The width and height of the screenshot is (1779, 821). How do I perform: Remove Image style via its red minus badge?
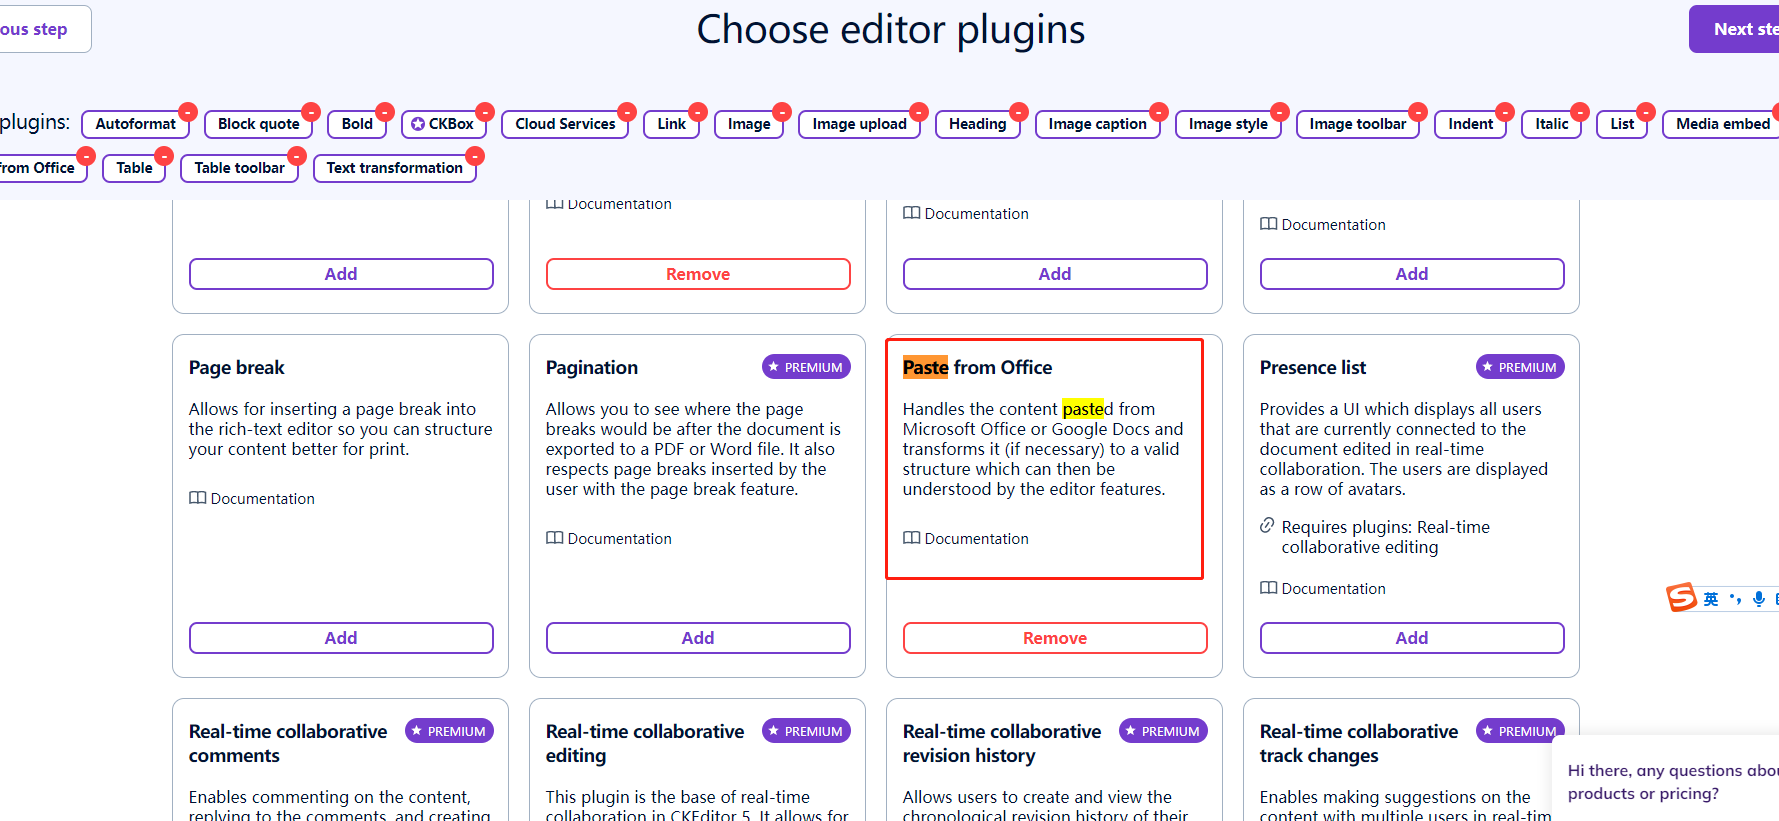[1280, 112]
